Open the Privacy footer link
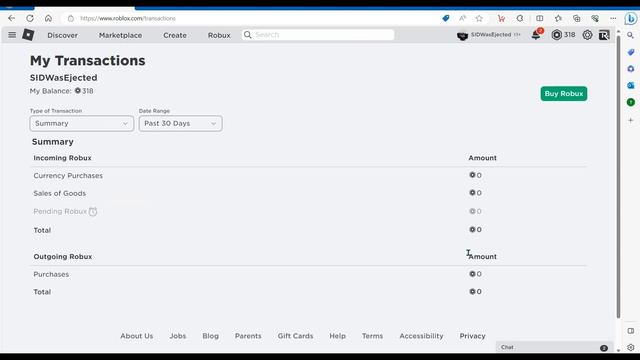 pos(472,336)
